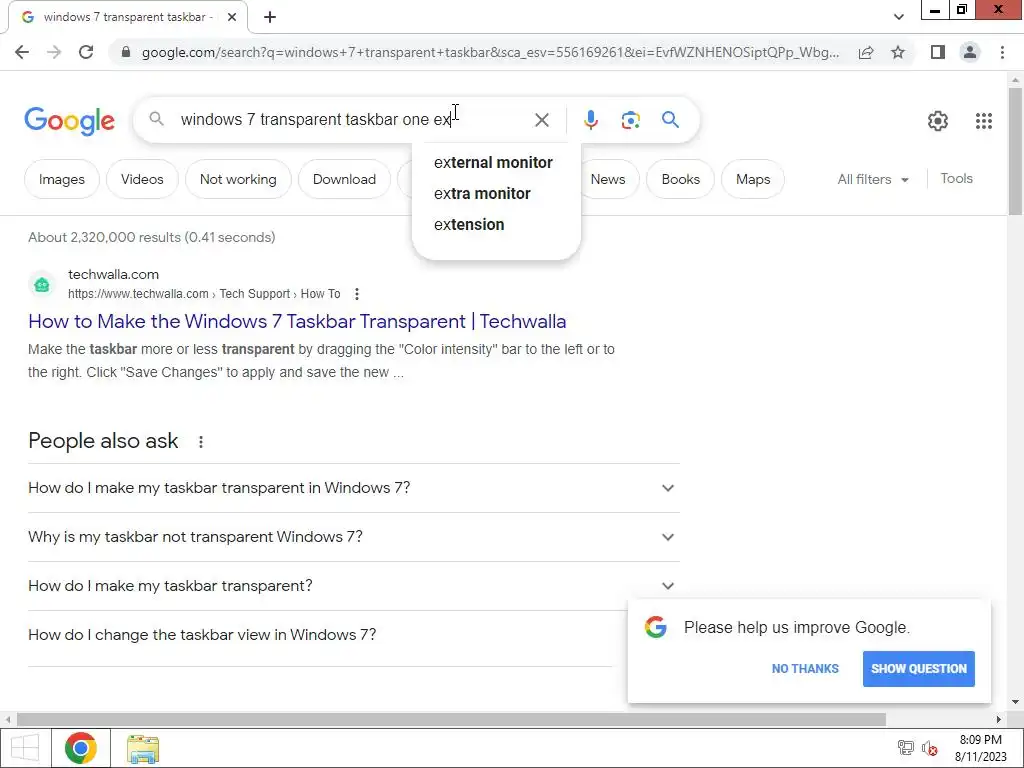Open Google apps grid
Viewport: 1024px width, 768px height.
[x=984, y=121]
